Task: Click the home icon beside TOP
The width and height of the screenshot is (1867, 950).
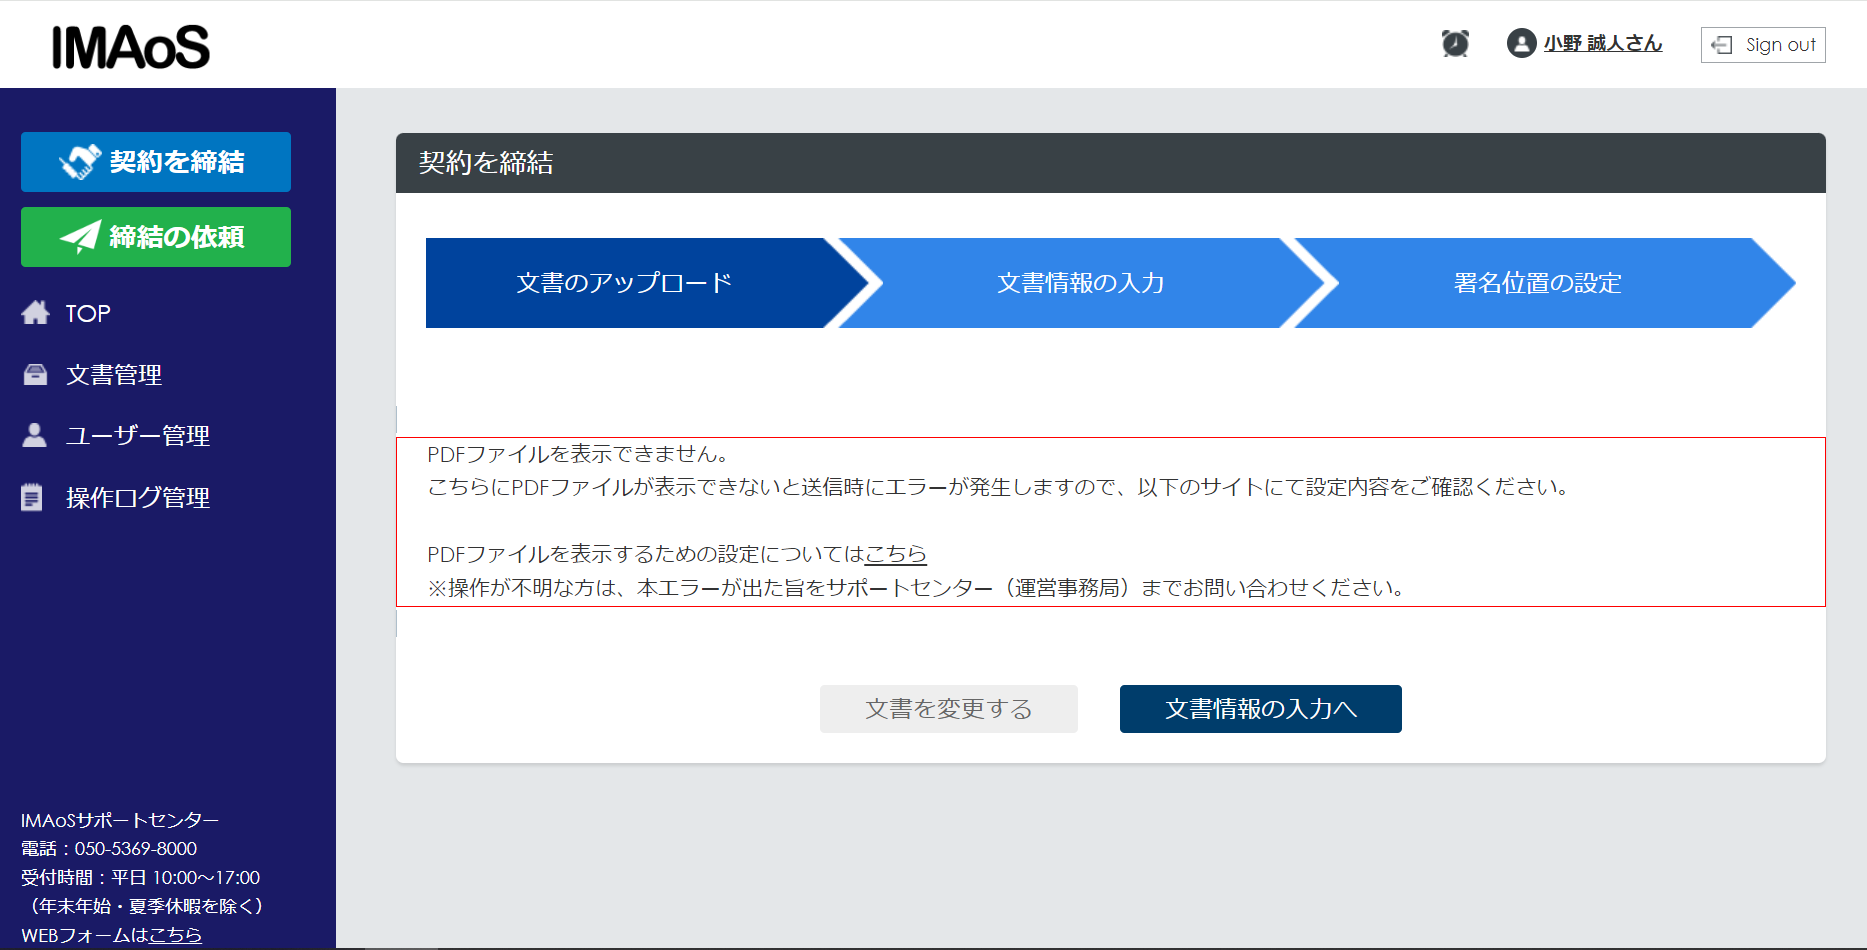Action: (x=35, y=313)
